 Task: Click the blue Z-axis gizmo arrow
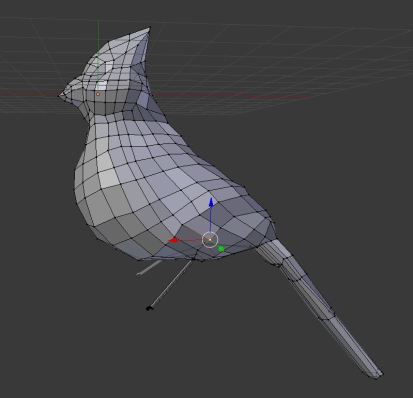point(211,203)
